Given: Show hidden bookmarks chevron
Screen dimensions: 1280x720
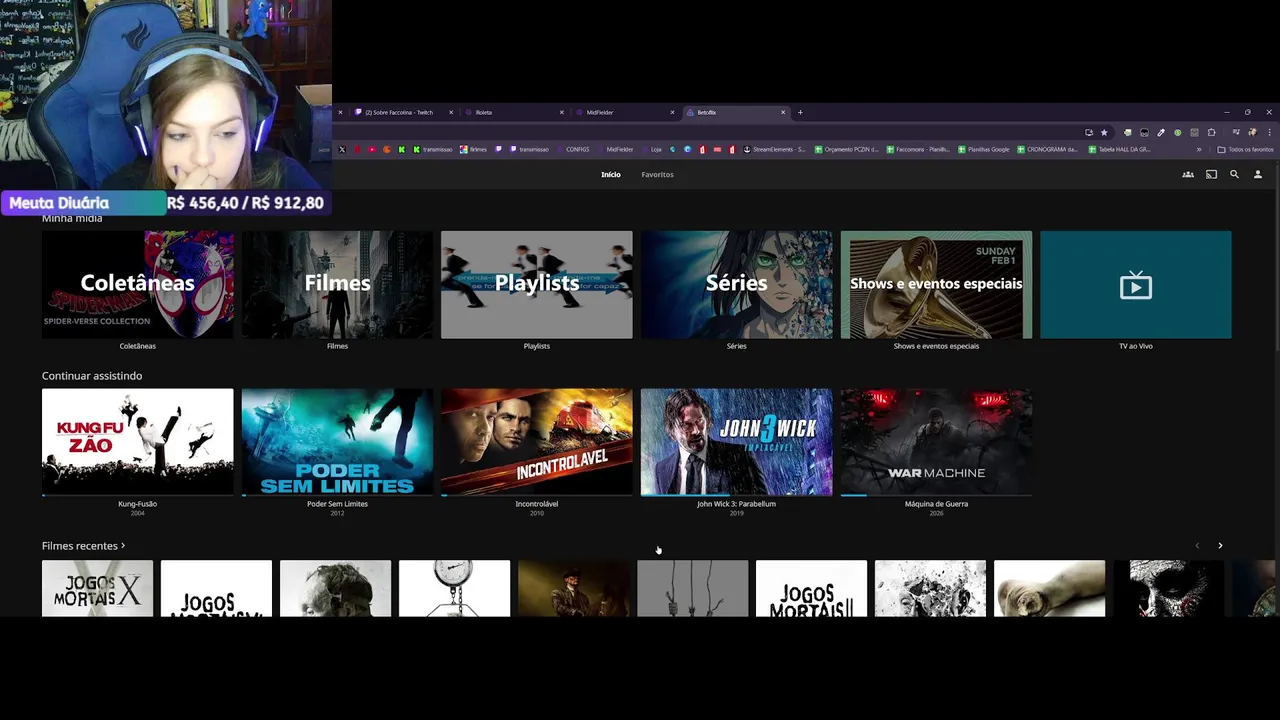Looking at the screenshot, I should 1199,149.
